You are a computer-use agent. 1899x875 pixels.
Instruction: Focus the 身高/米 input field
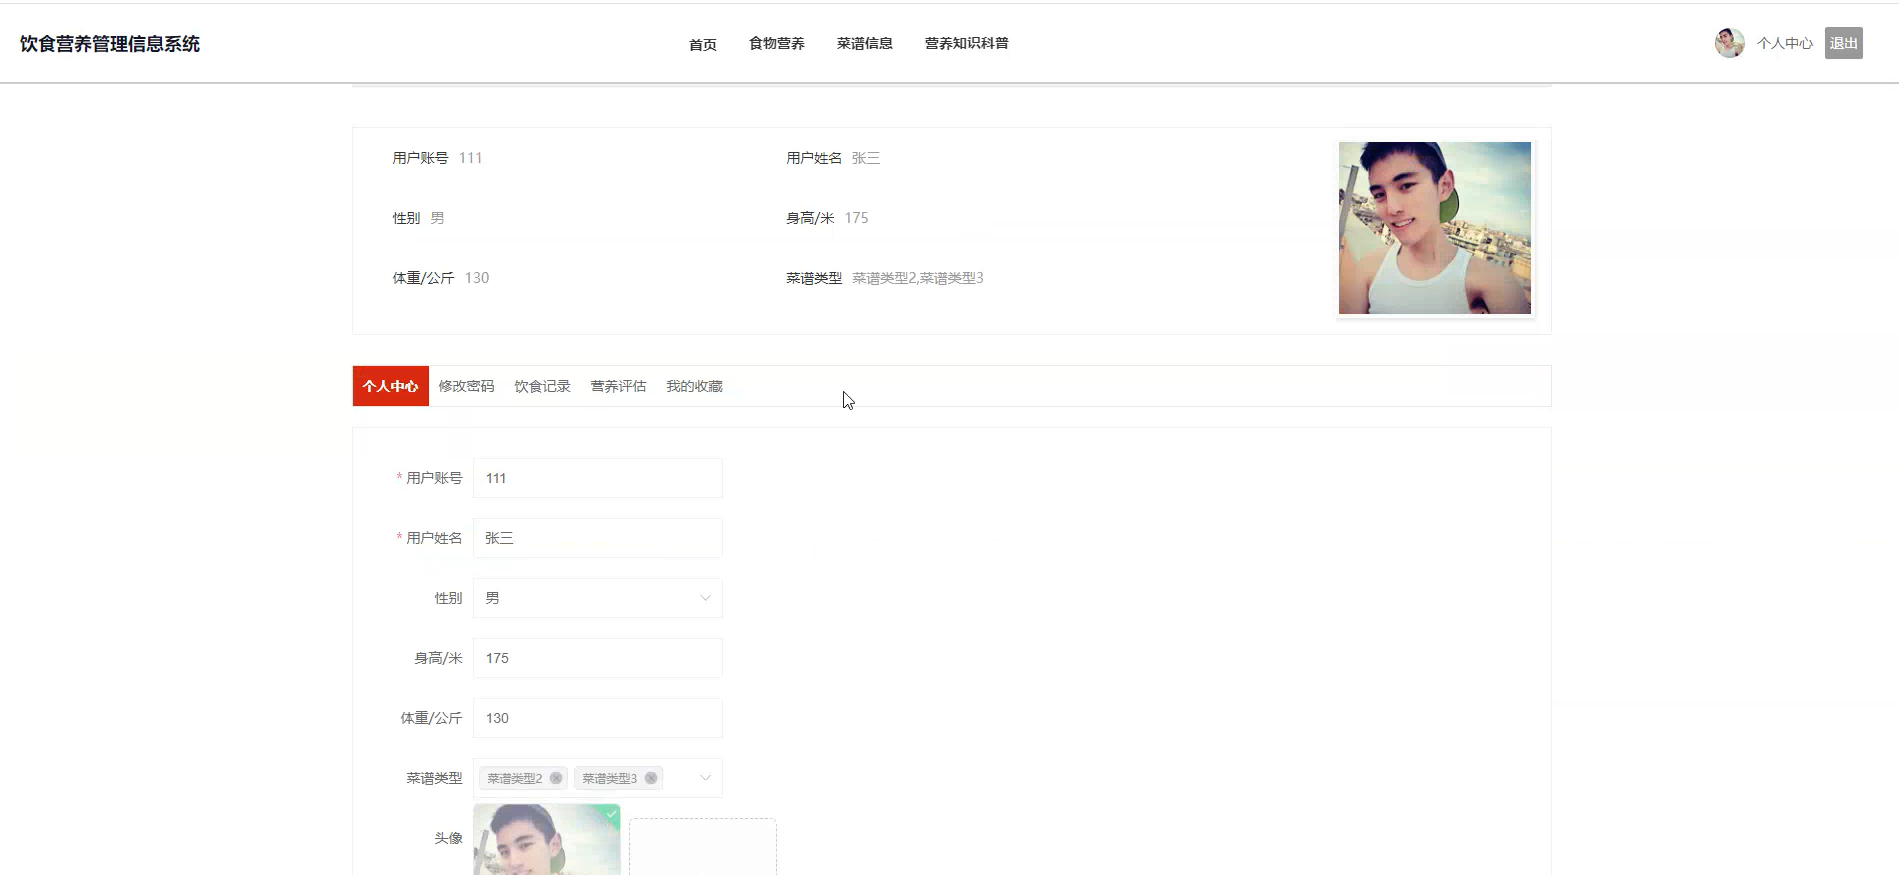click(598, 658)
